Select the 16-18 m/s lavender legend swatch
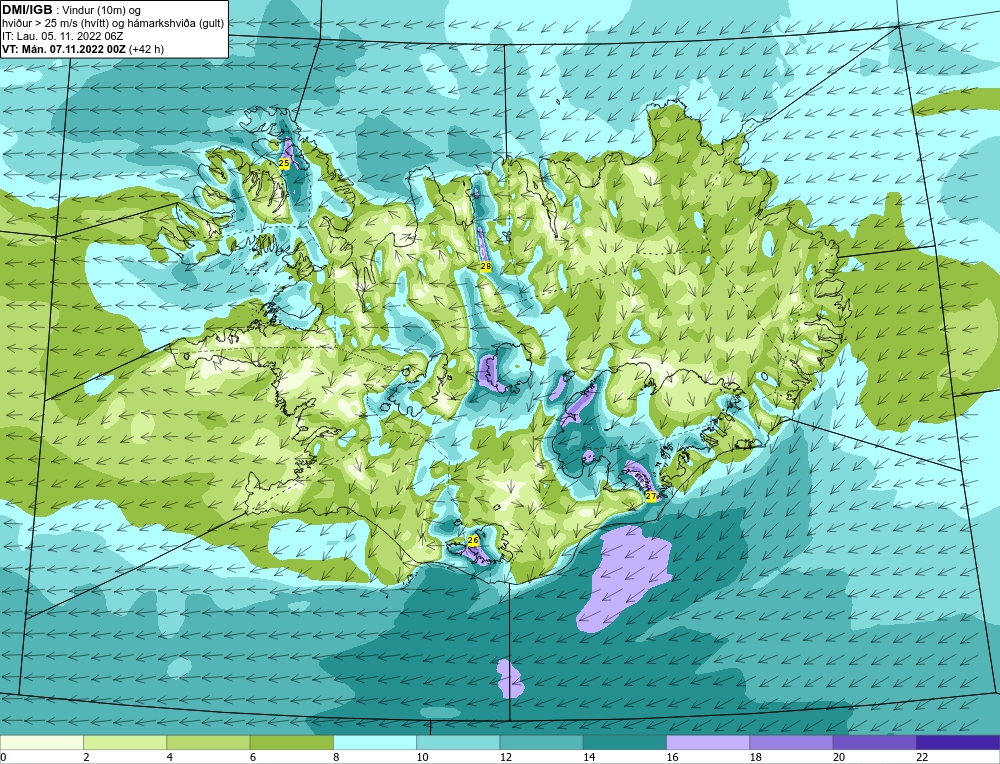The height and width of the screenshot is (764, 1000). 708,742
